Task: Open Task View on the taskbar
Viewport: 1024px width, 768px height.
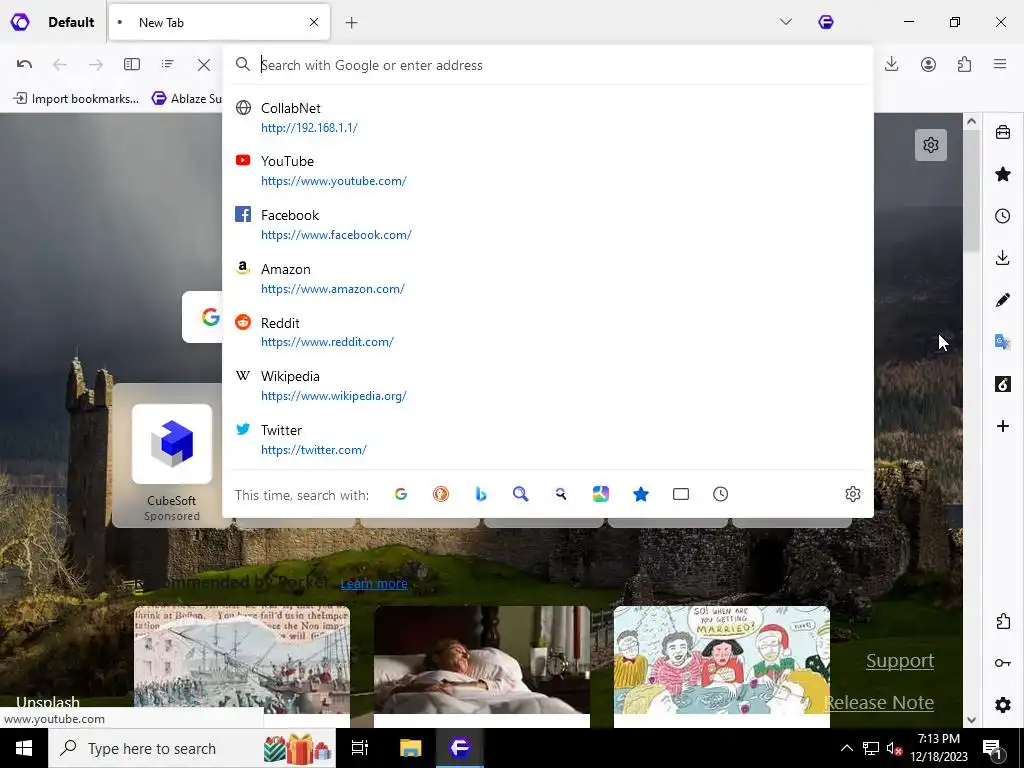Action: (x=360, y=748)
